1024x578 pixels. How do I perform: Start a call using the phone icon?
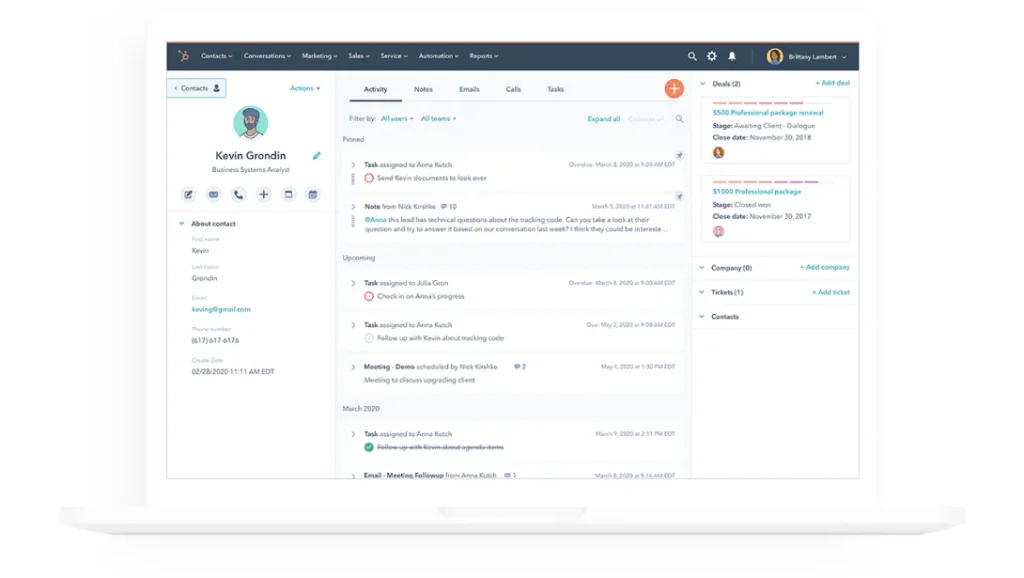click(238, 195)
